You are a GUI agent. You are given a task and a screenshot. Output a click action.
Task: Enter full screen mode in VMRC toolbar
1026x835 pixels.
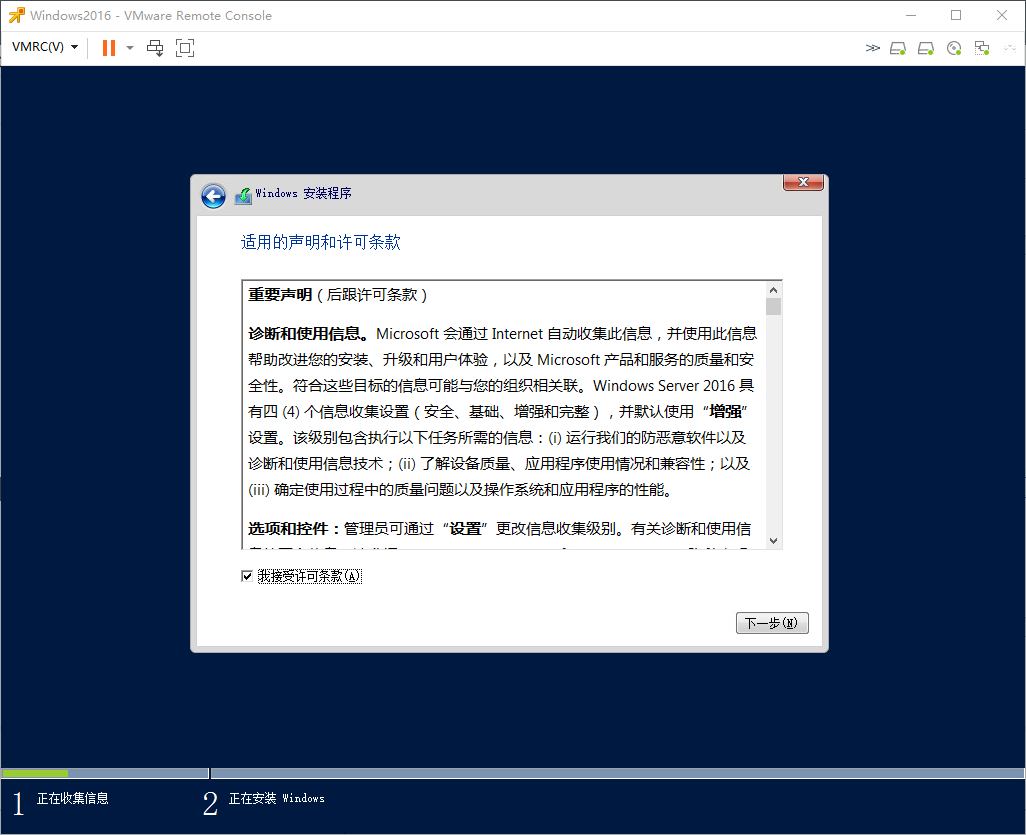(185, 48)
